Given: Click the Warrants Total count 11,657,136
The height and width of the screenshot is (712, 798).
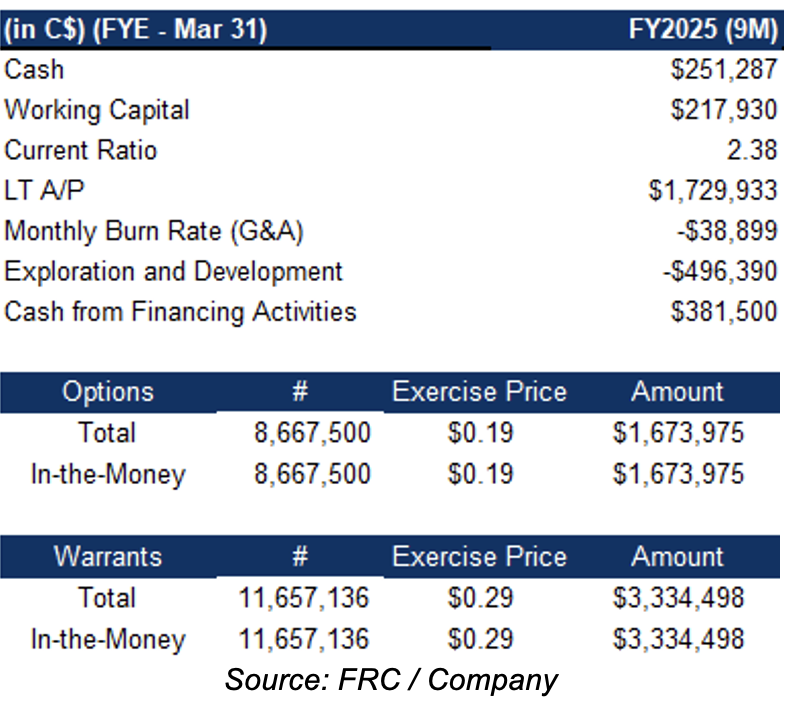Looking at the screenshot, I should [x=304, y=597].
